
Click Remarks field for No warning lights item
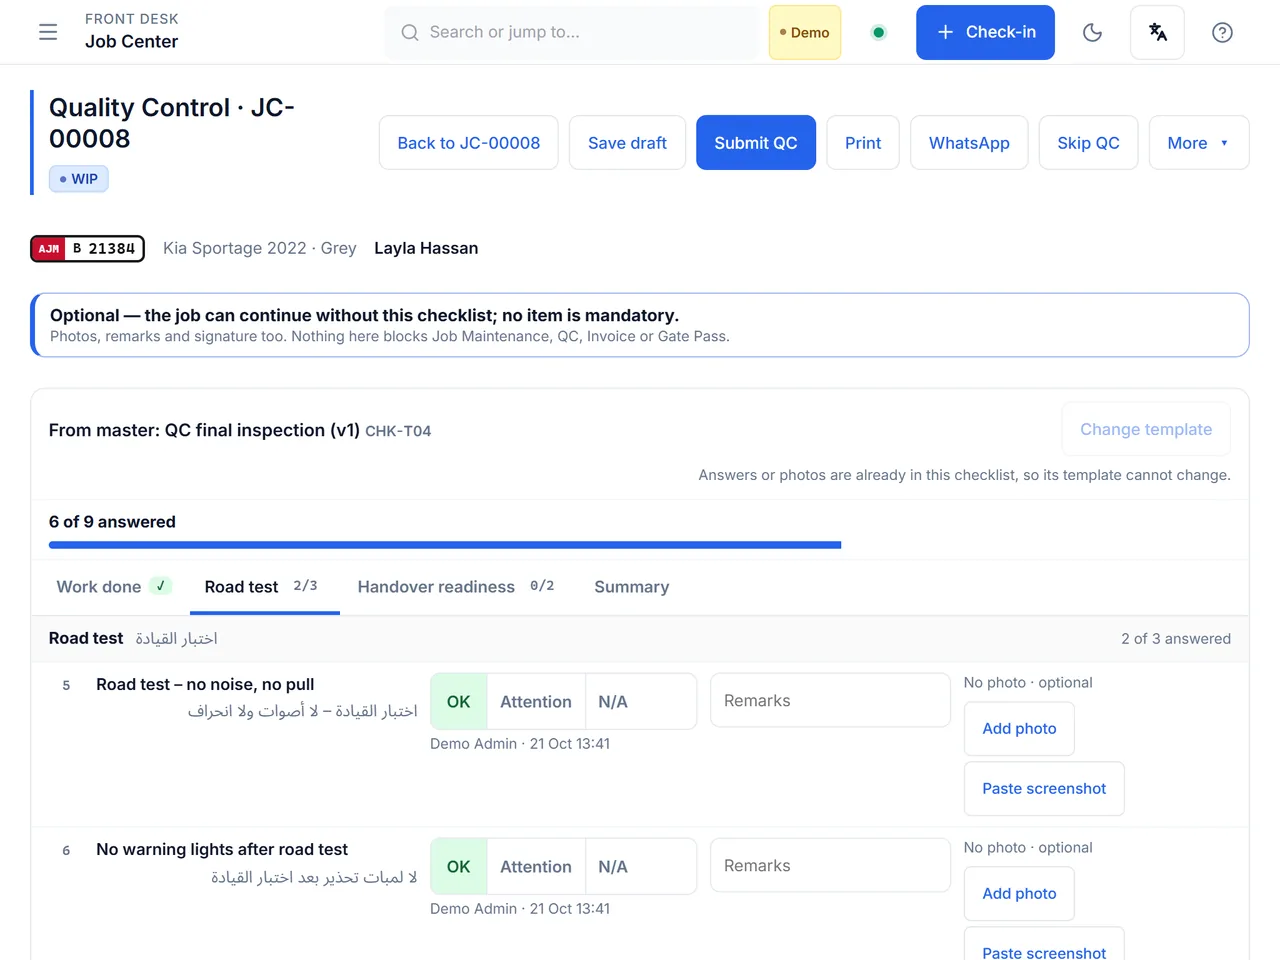click(830, 866)
